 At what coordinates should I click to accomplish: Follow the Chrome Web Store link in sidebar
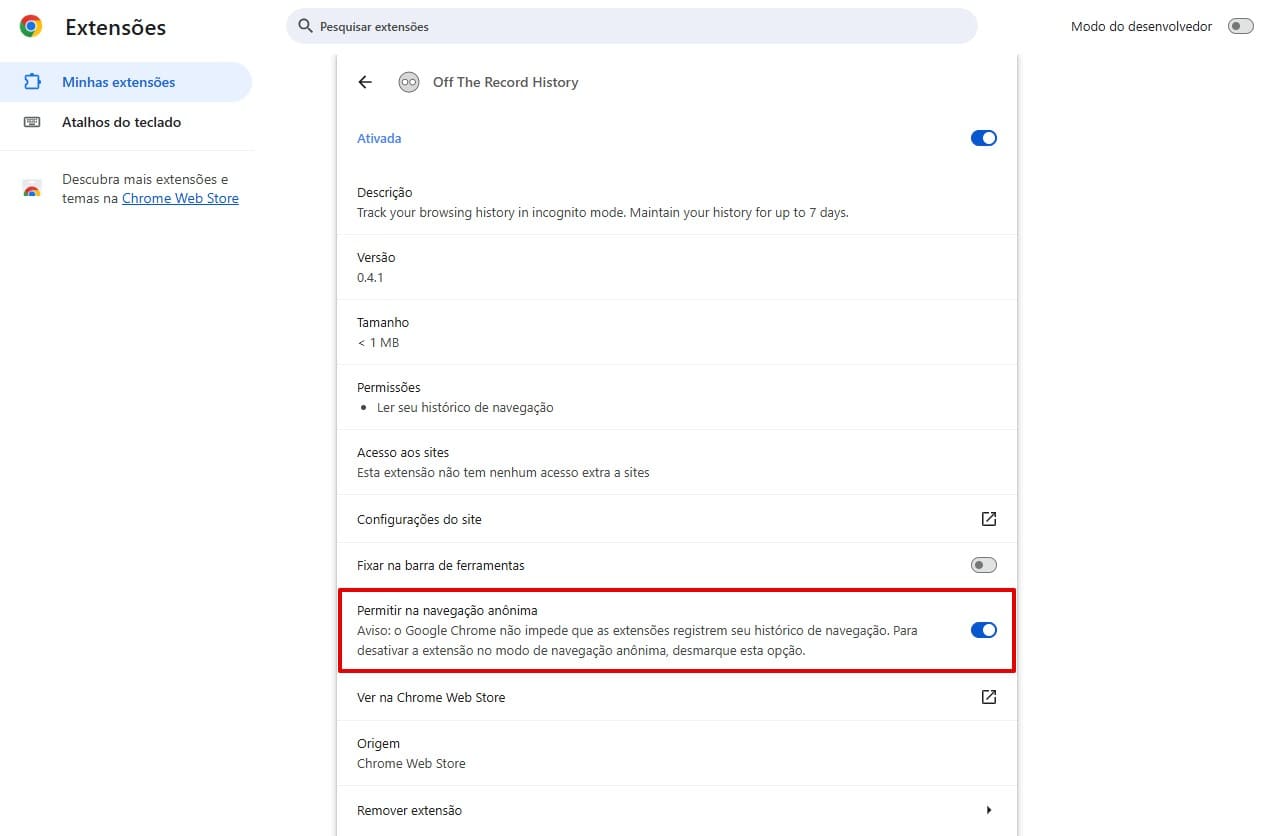point(180,198)
